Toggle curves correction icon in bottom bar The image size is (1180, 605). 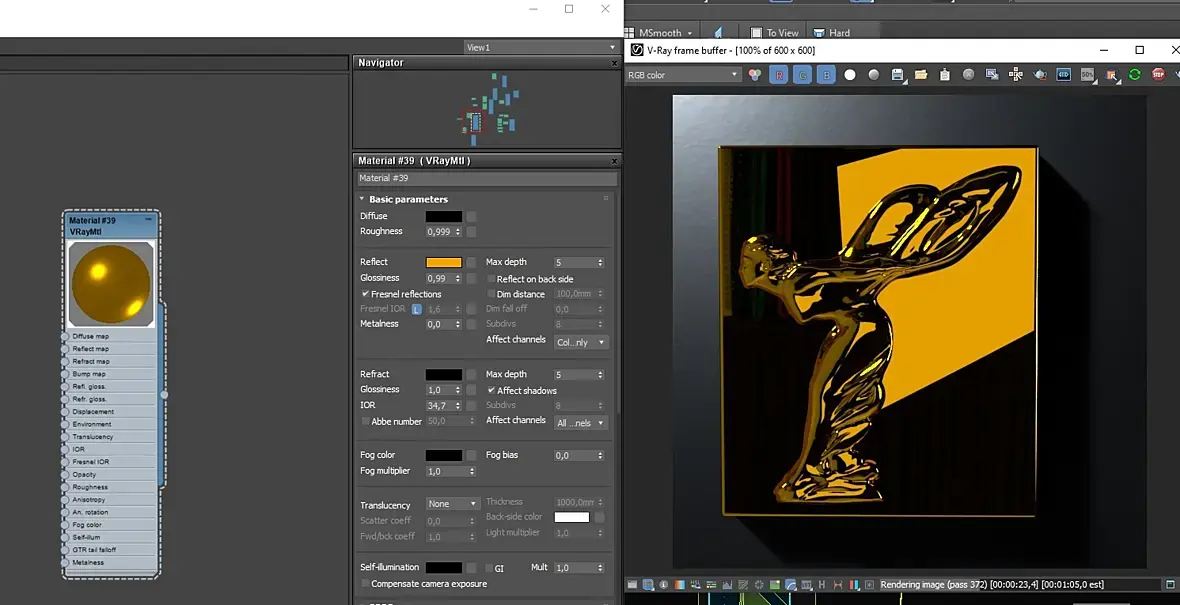point(743,585)
